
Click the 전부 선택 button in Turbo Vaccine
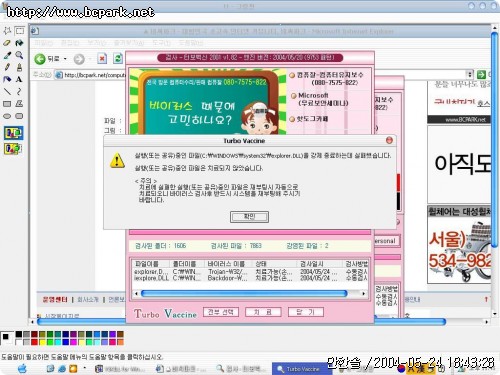(x=221, y=312)
